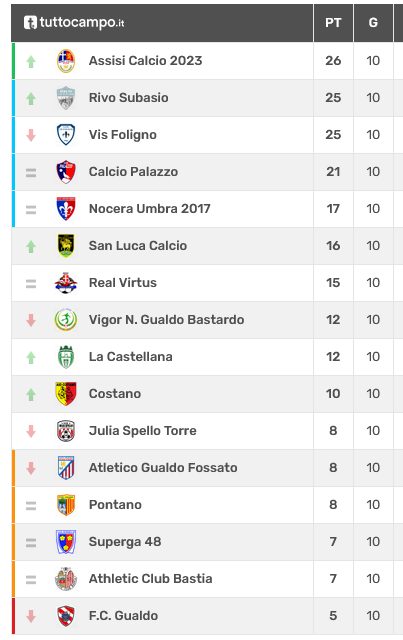Click the Rivo Subasio team crest
The width and height of the screenshot is (403, 640).
66,98
